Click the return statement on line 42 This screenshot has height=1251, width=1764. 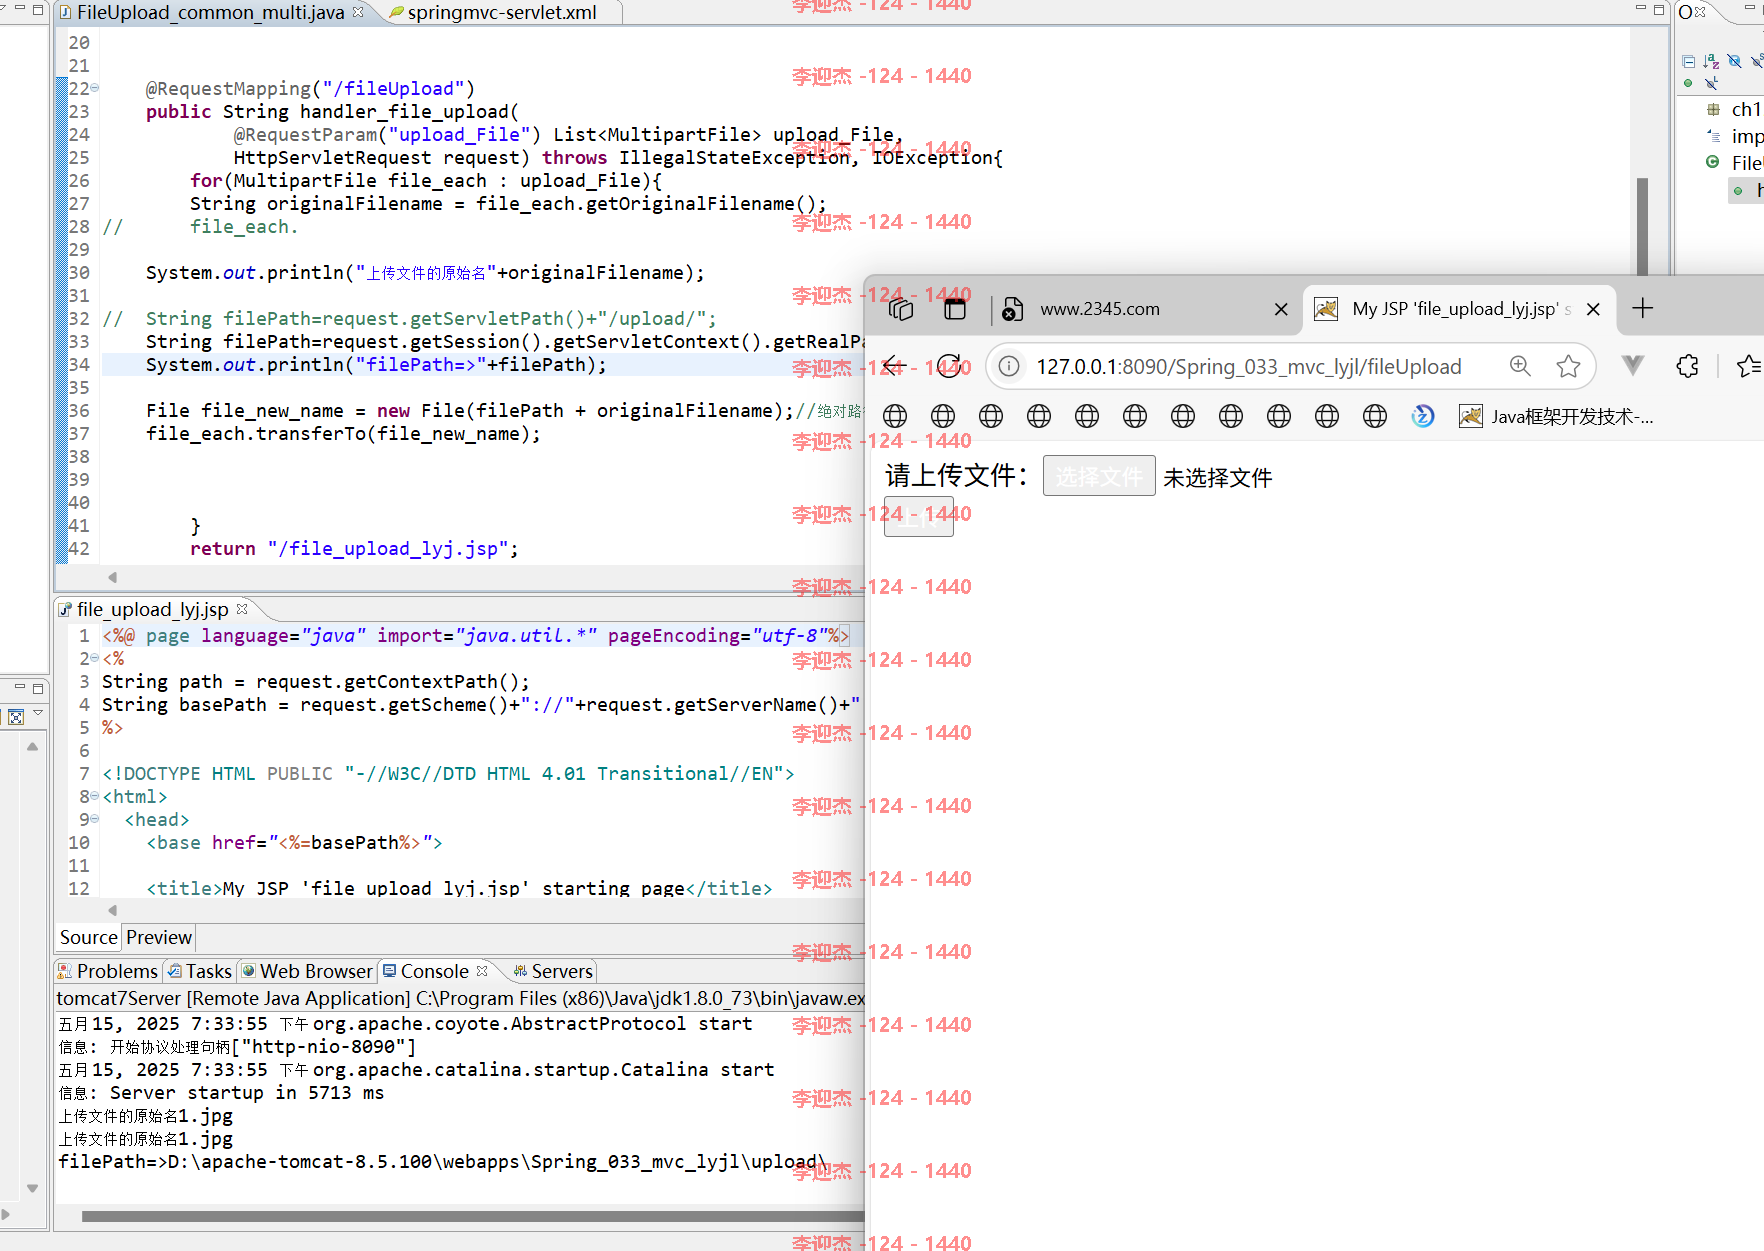coord(354,548)
